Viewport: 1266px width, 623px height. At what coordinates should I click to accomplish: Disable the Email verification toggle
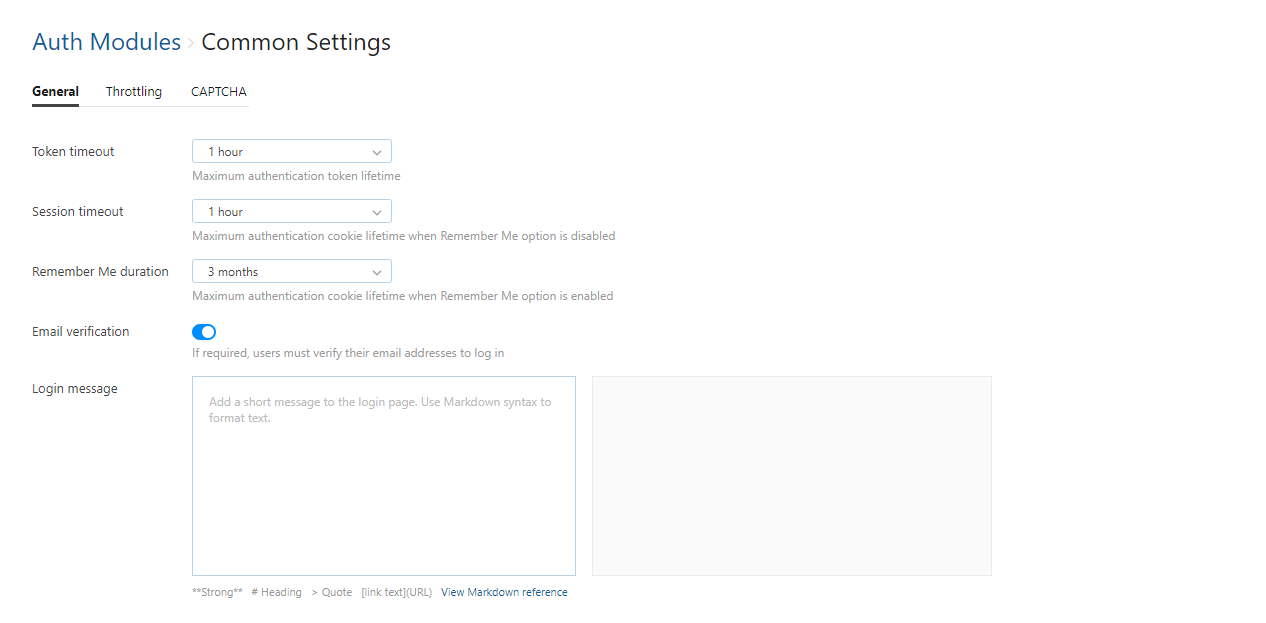pos(204,332)
